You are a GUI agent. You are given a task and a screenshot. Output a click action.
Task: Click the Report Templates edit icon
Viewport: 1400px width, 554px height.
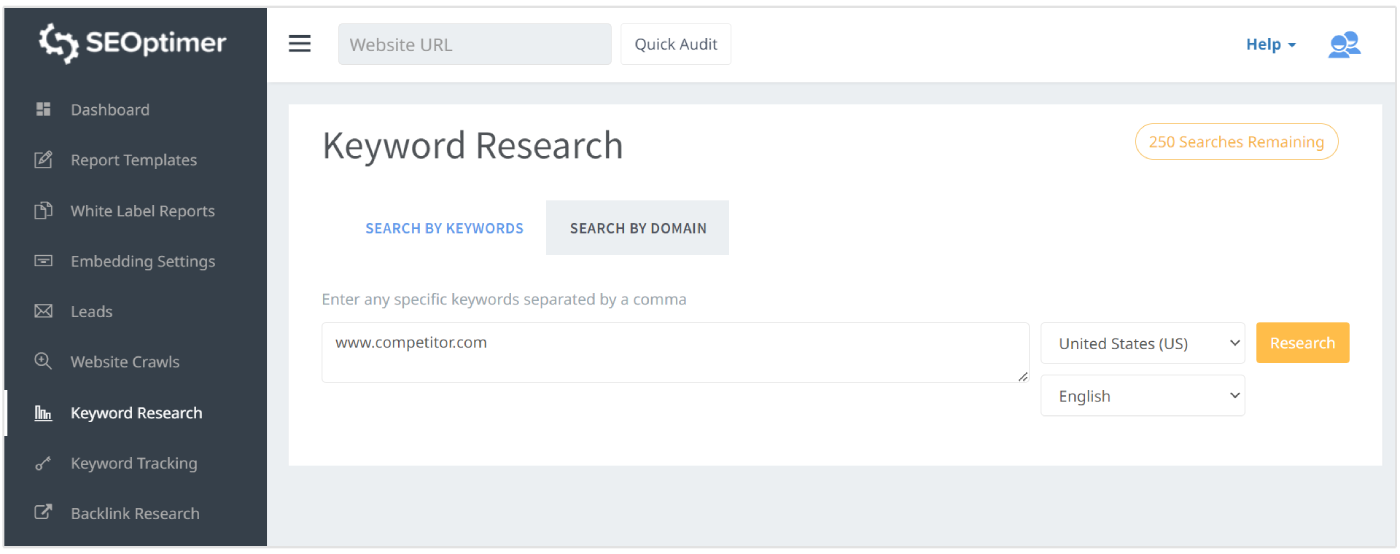tap(43, 160)
